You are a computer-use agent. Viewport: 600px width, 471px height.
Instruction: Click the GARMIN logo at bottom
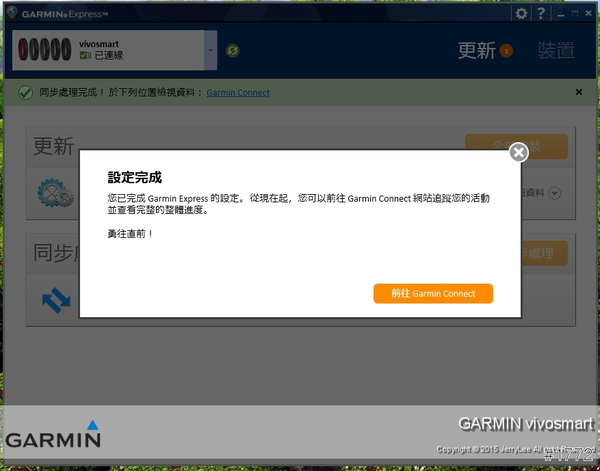coord(53,434)
